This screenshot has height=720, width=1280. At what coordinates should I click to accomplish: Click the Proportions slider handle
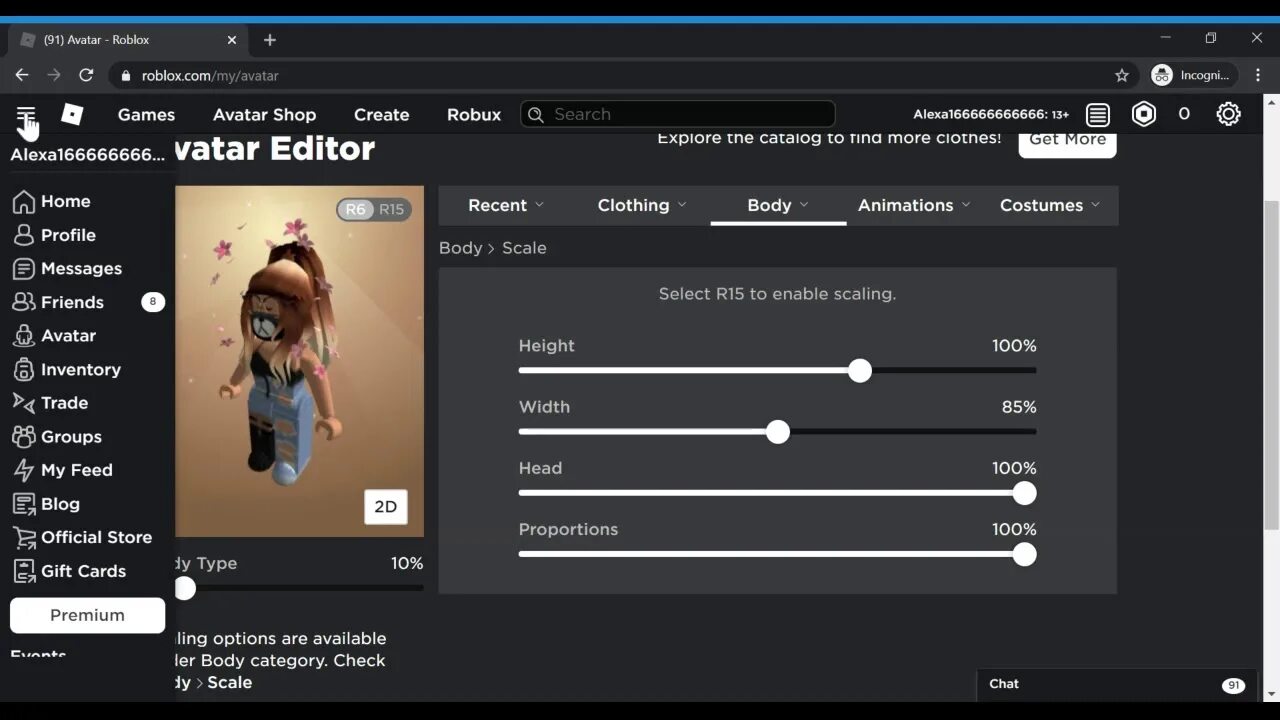pyautogui.click(x=1024, y=555)
